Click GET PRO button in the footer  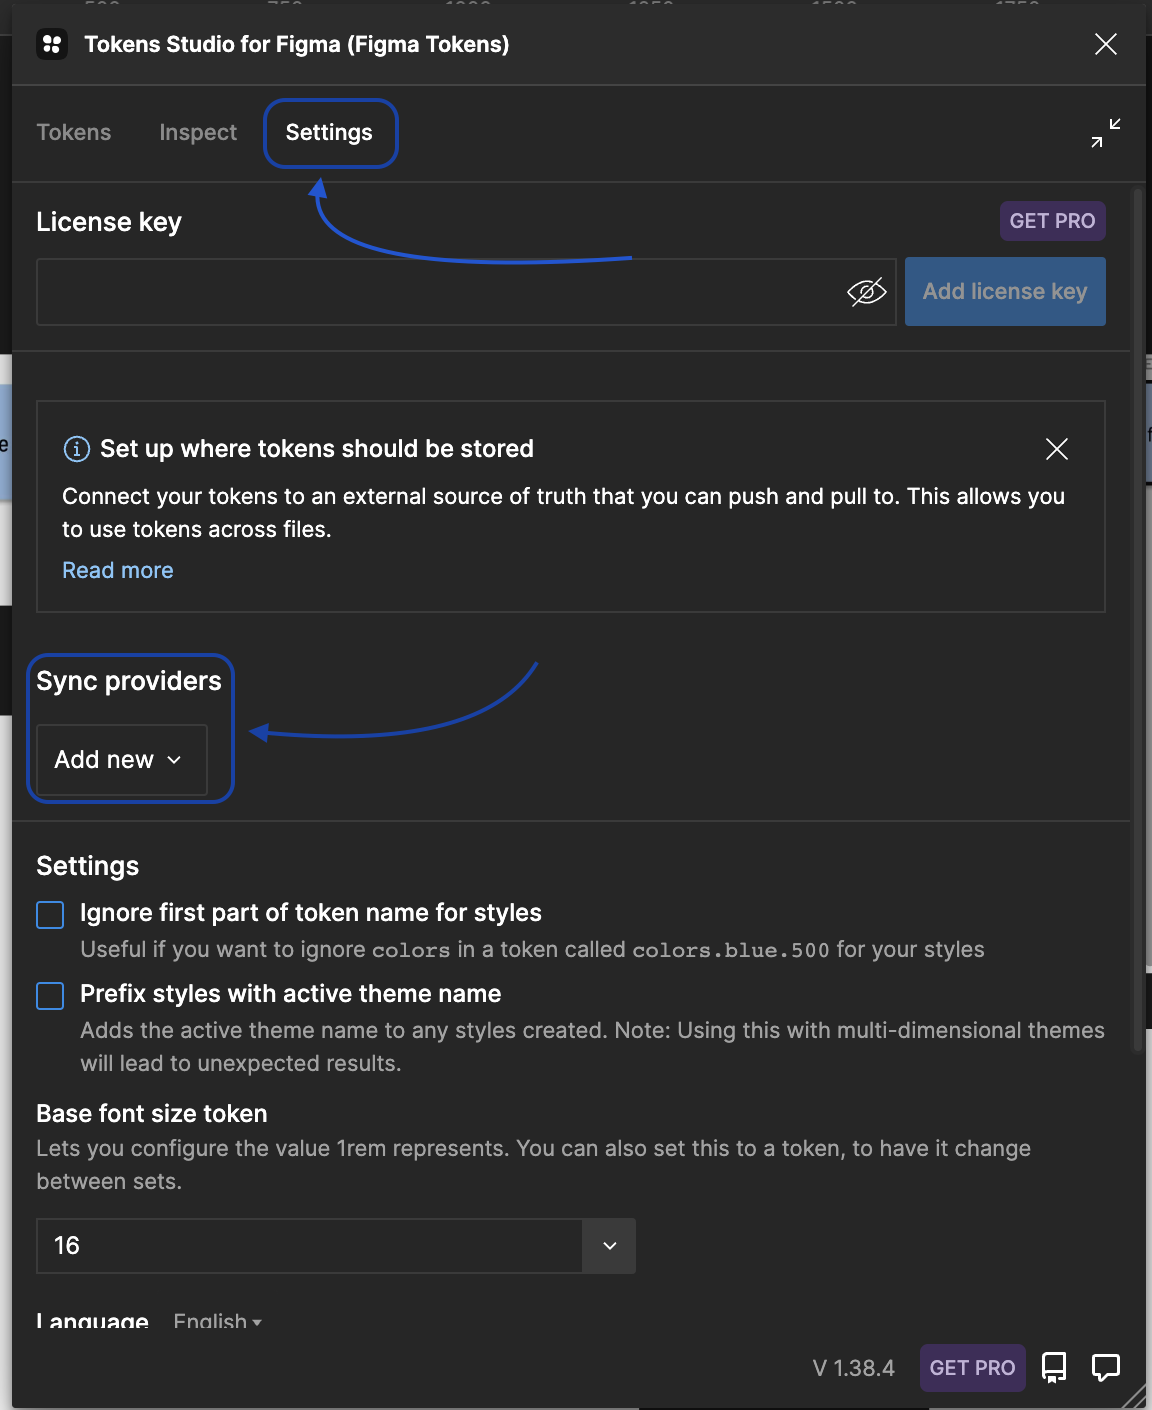pyautogui.click(x=972, y=1368)
